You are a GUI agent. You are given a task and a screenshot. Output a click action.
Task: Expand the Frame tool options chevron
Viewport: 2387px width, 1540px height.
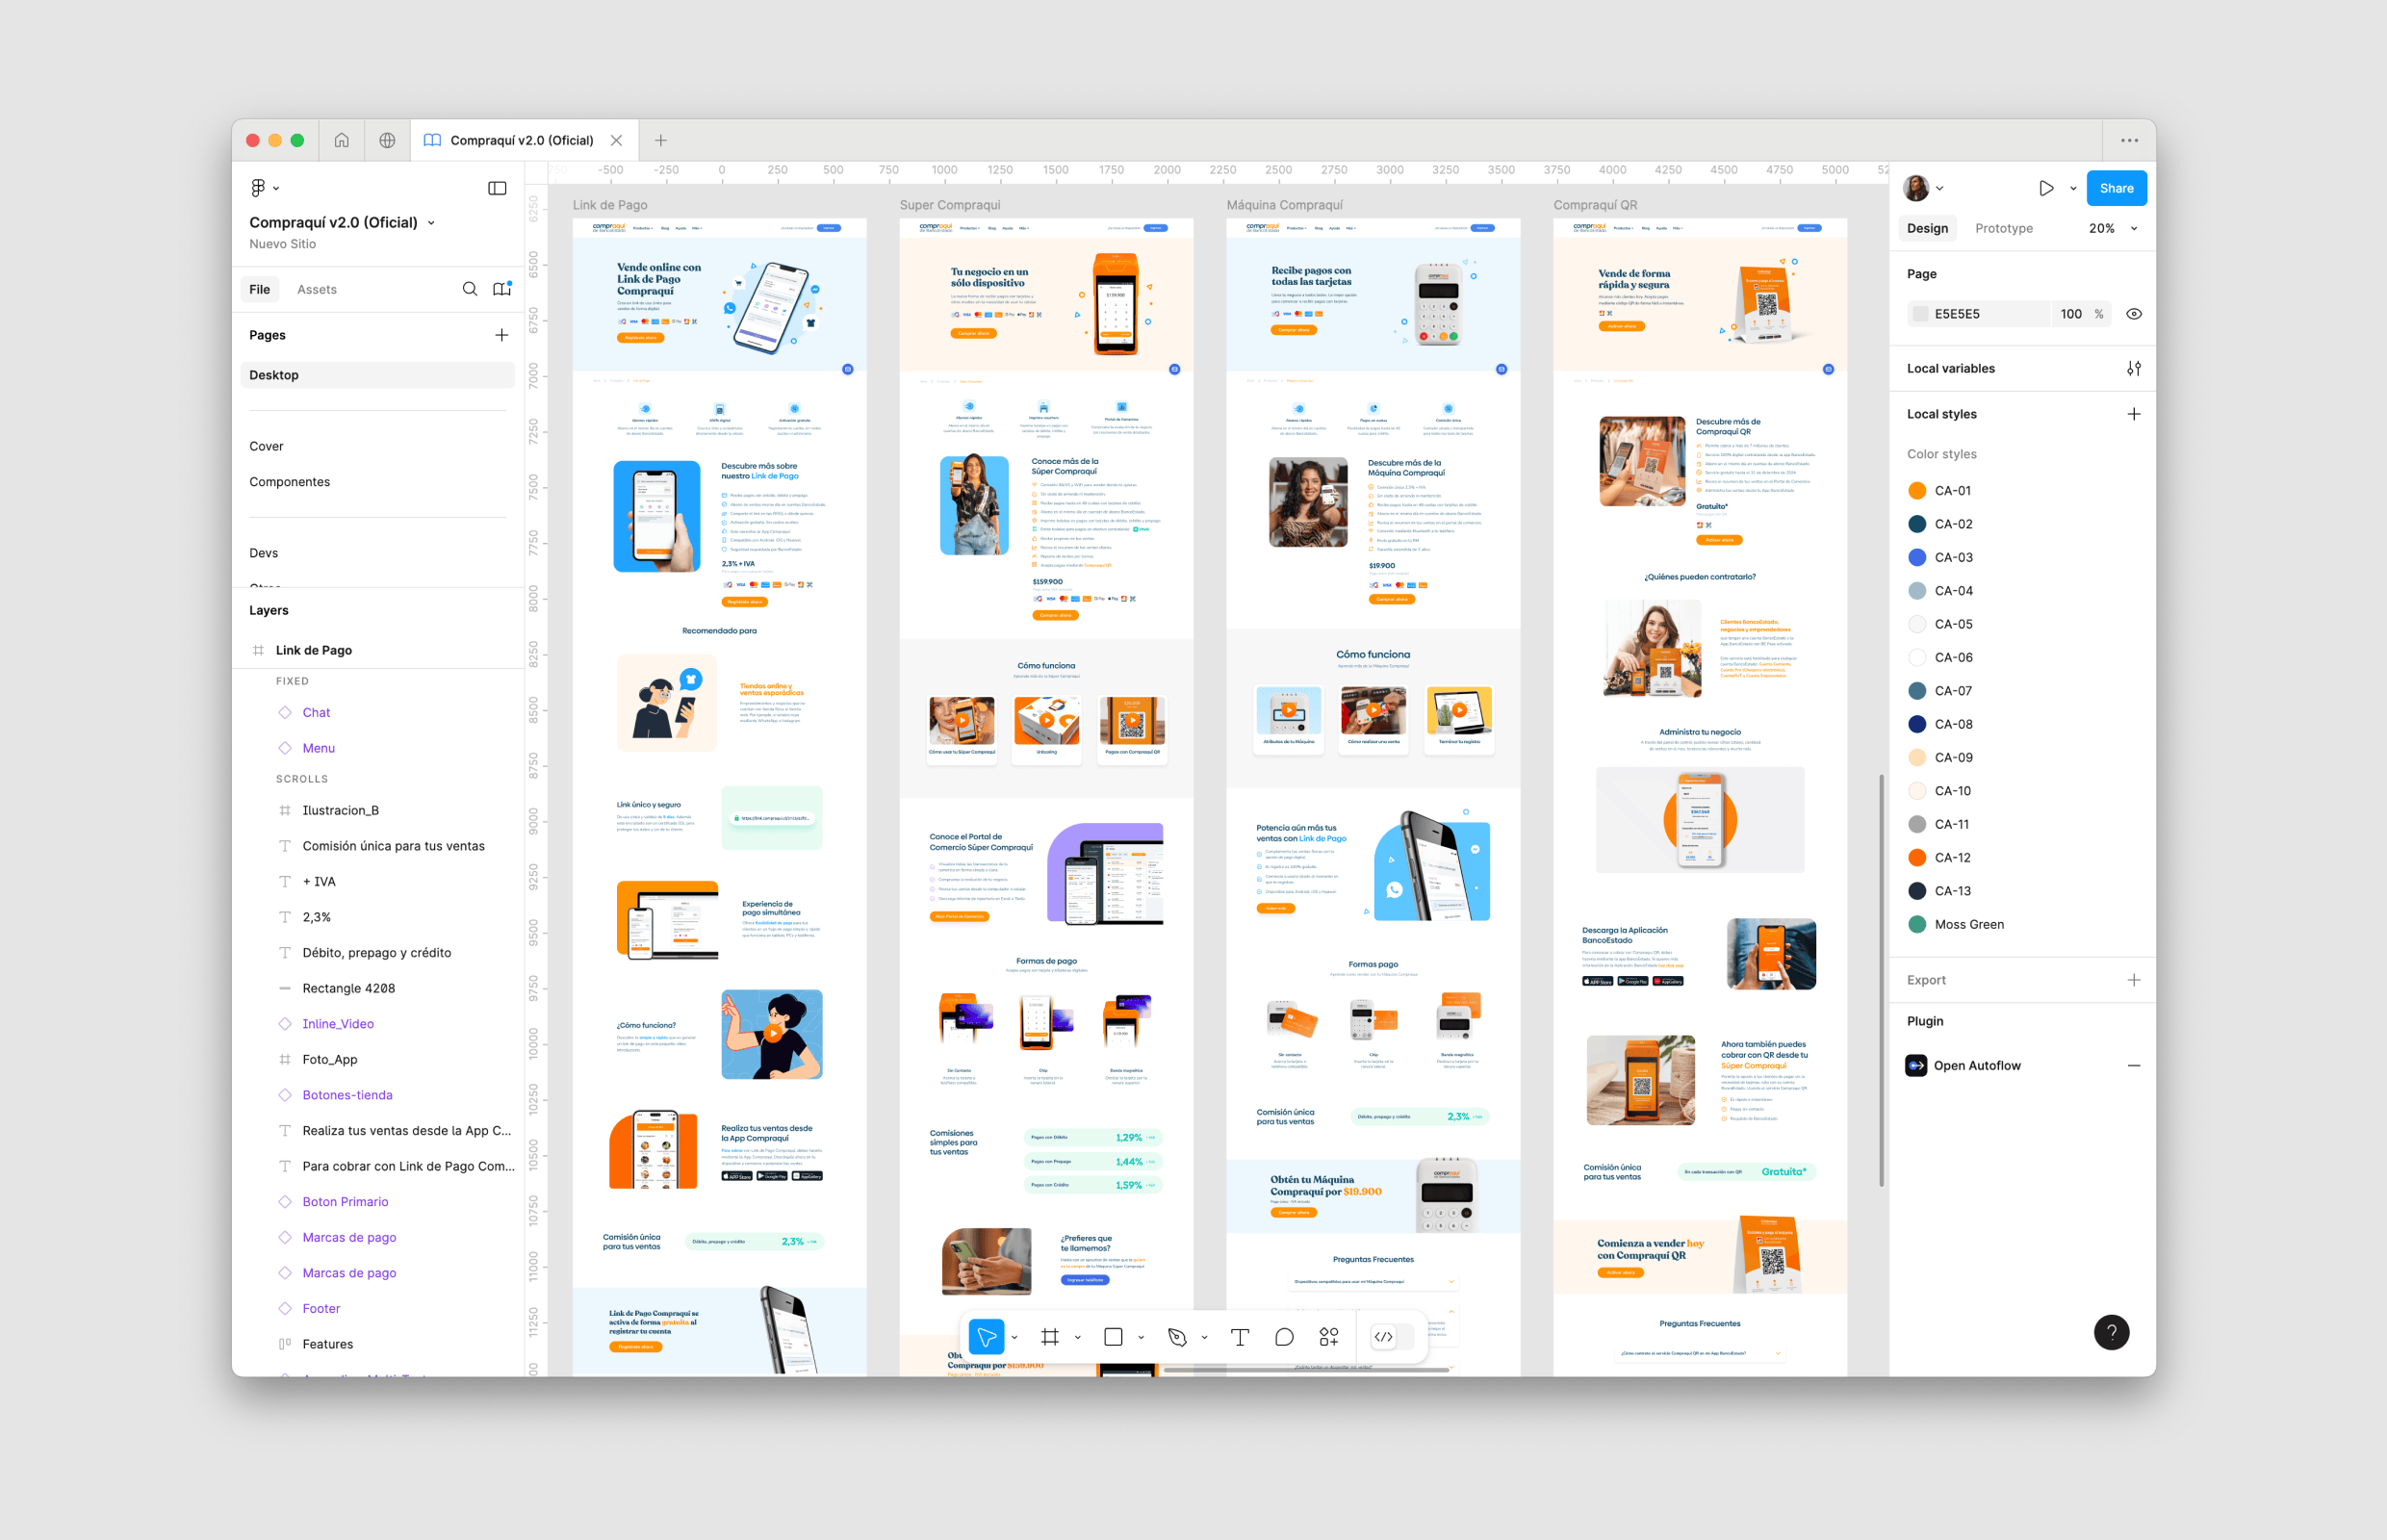point(1078,1338)
